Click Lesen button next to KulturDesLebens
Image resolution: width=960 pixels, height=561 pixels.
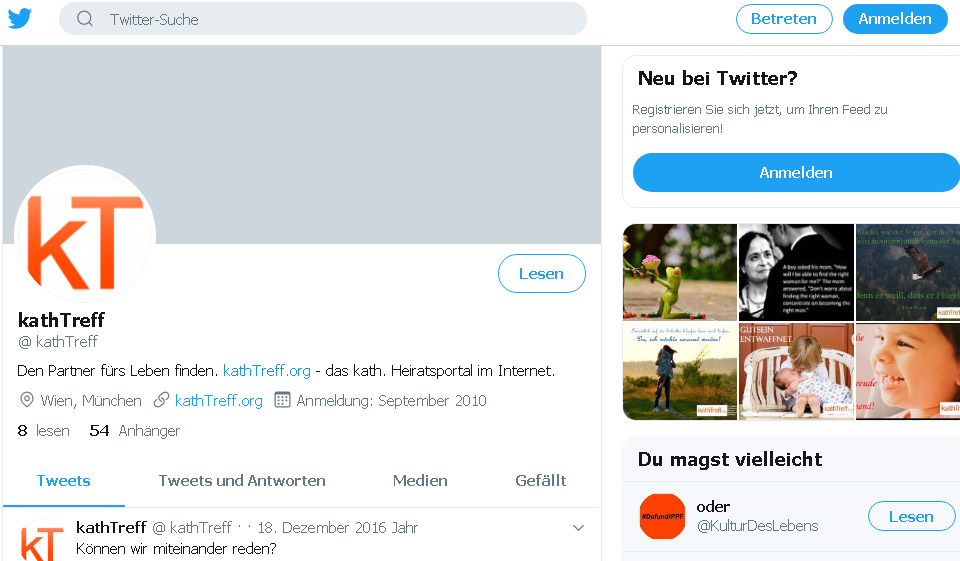[x=911, y=516]
